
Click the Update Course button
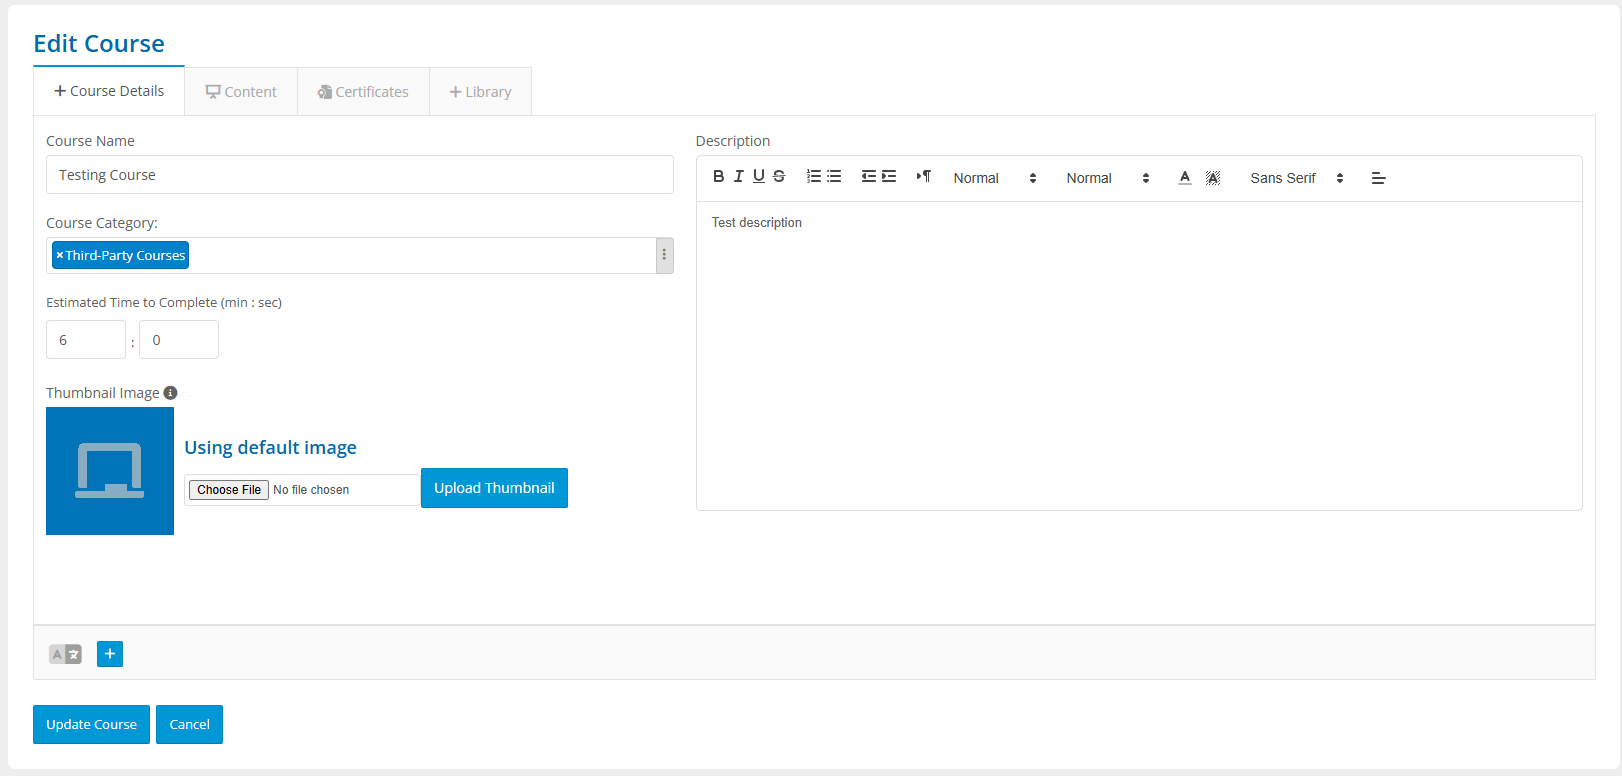[91, 725]
